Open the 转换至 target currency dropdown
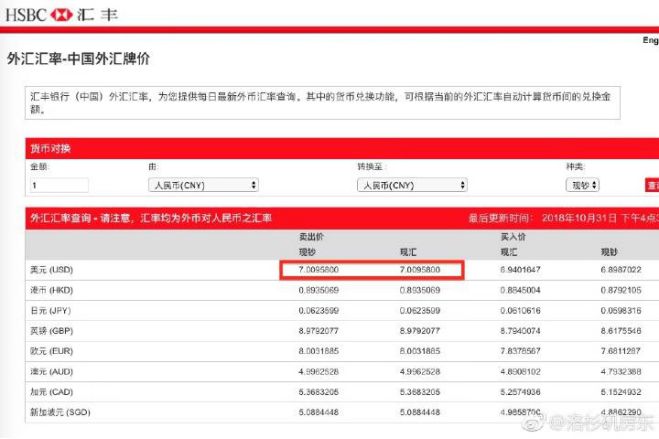 click(x=412, y=185)
